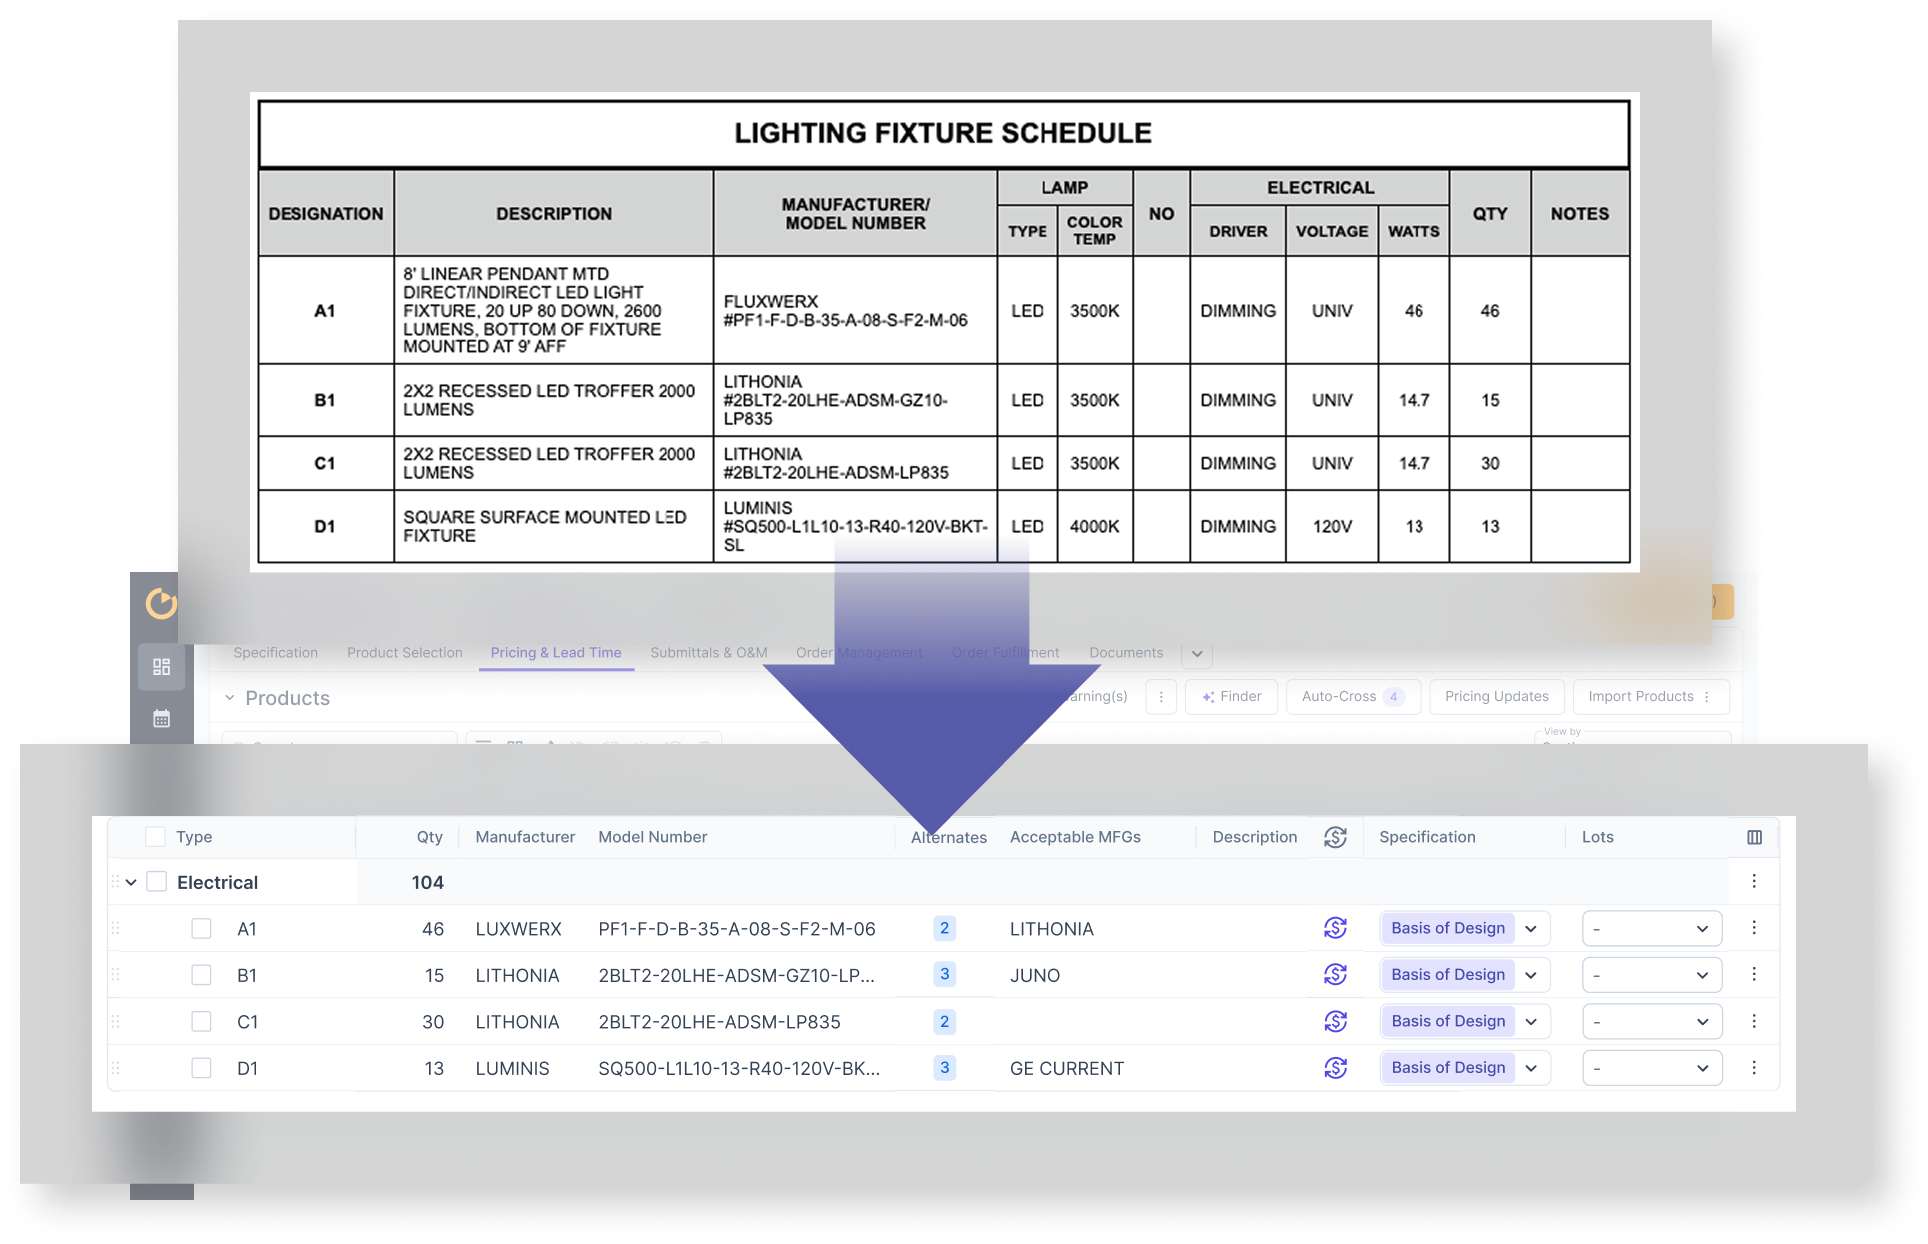Open B1 Basis of Design dropdown arrow
The height and width of the screenshot is (1244, 1928).
pos(1531,974)
